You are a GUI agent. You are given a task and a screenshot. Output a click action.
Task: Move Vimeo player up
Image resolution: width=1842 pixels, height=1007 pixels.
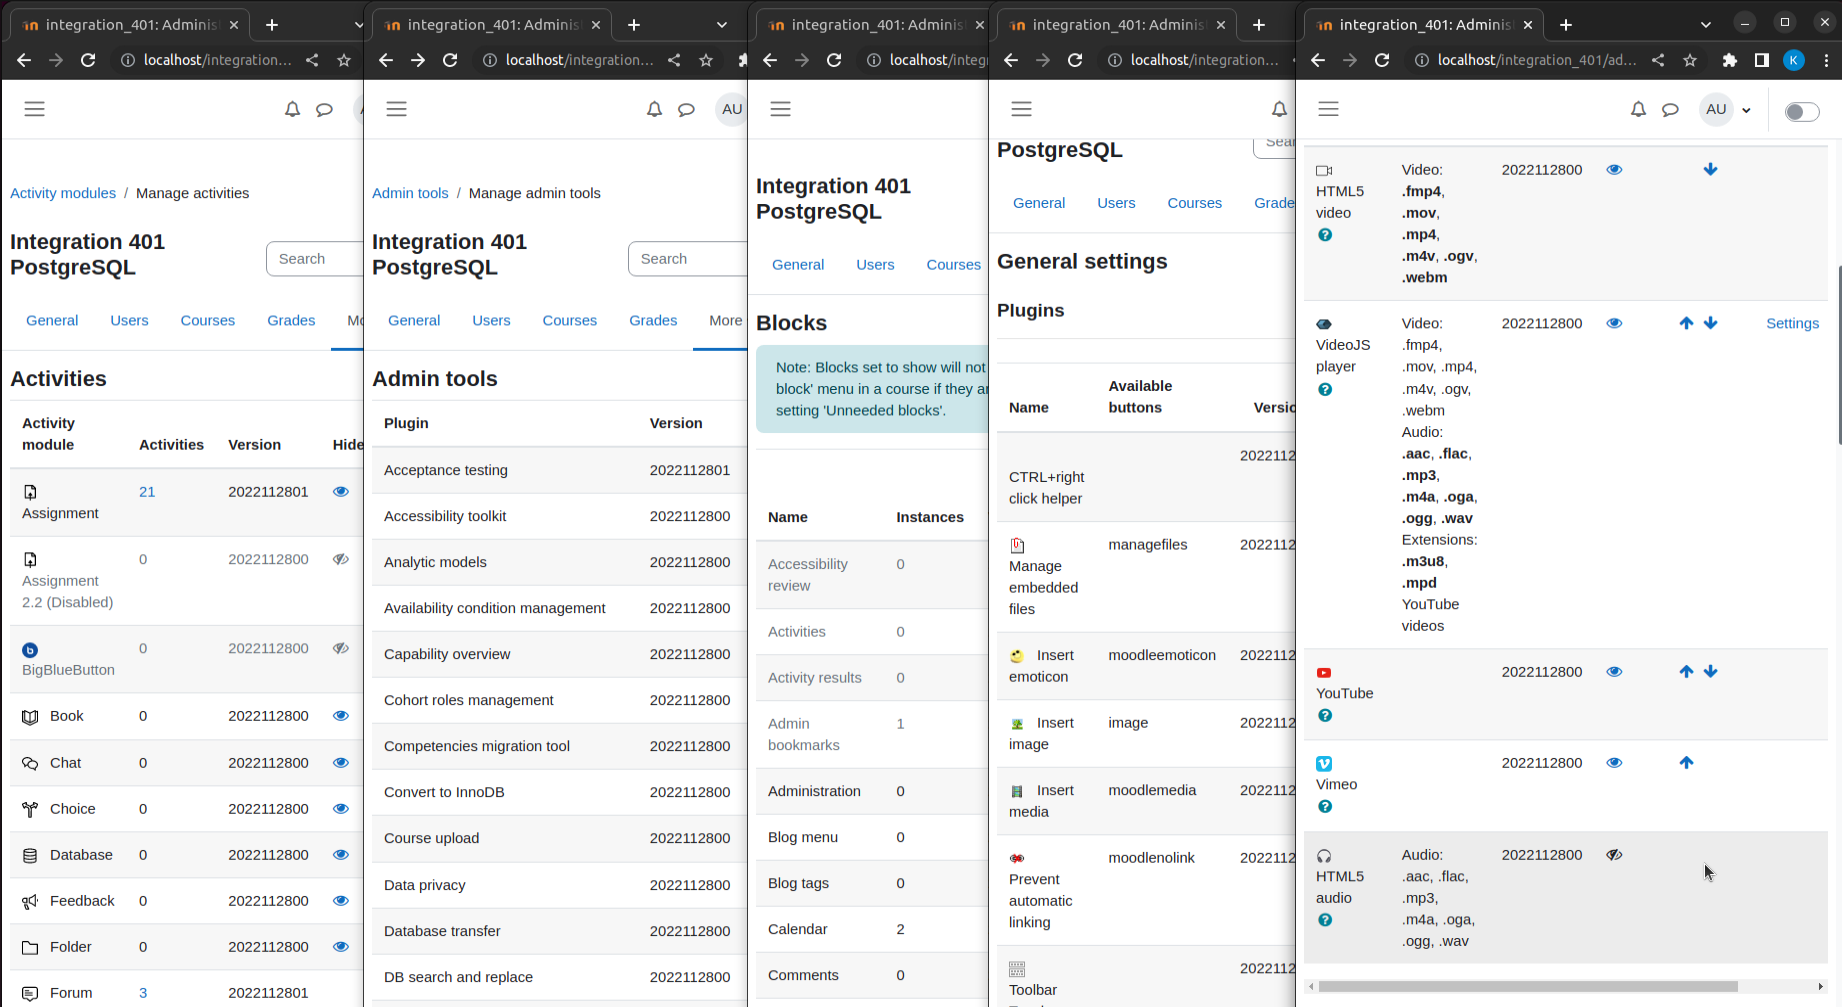1686,762
